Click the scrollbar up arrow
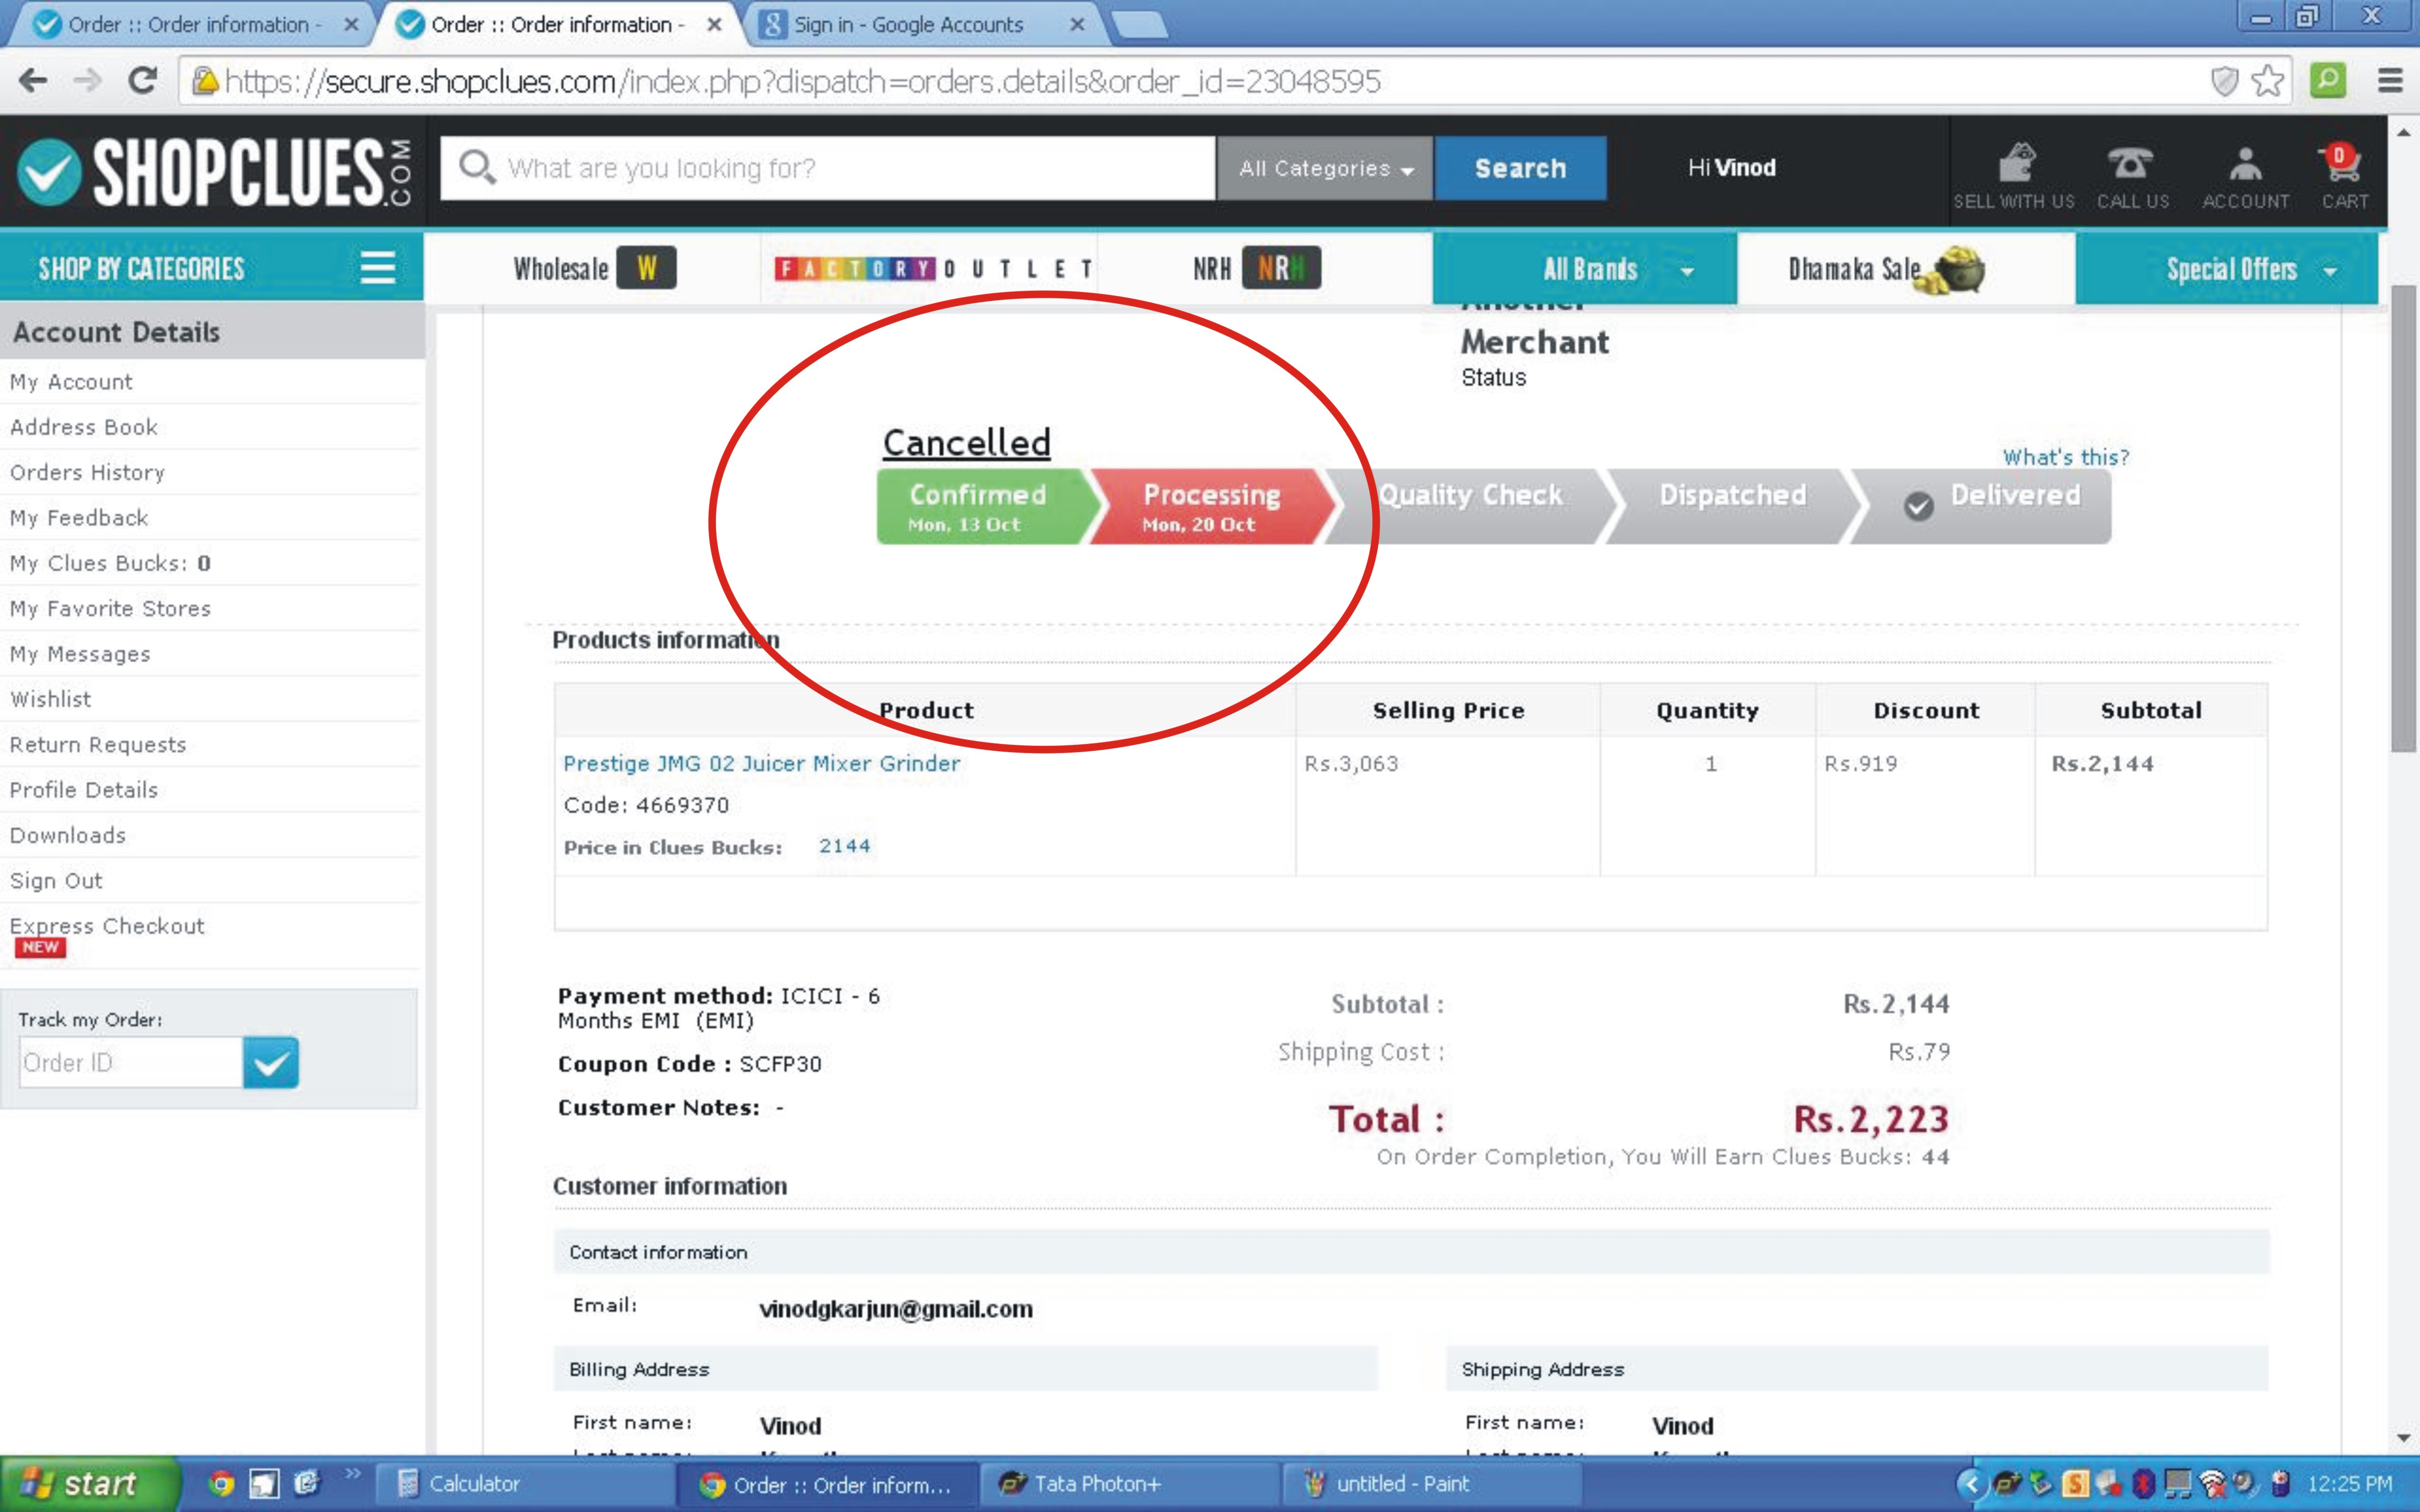Screen dimensions: 2420x1512 click(2403, 132)
